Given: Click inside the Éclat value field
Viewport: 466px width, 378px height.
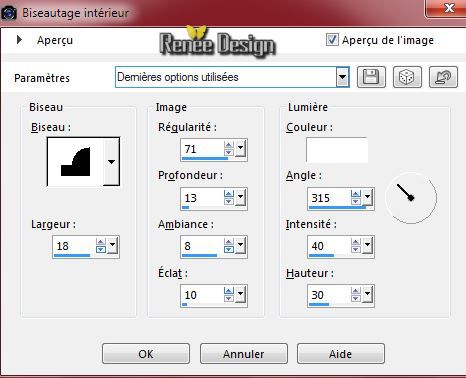Looking at the screenshot, I should click(x=203, y=295).
